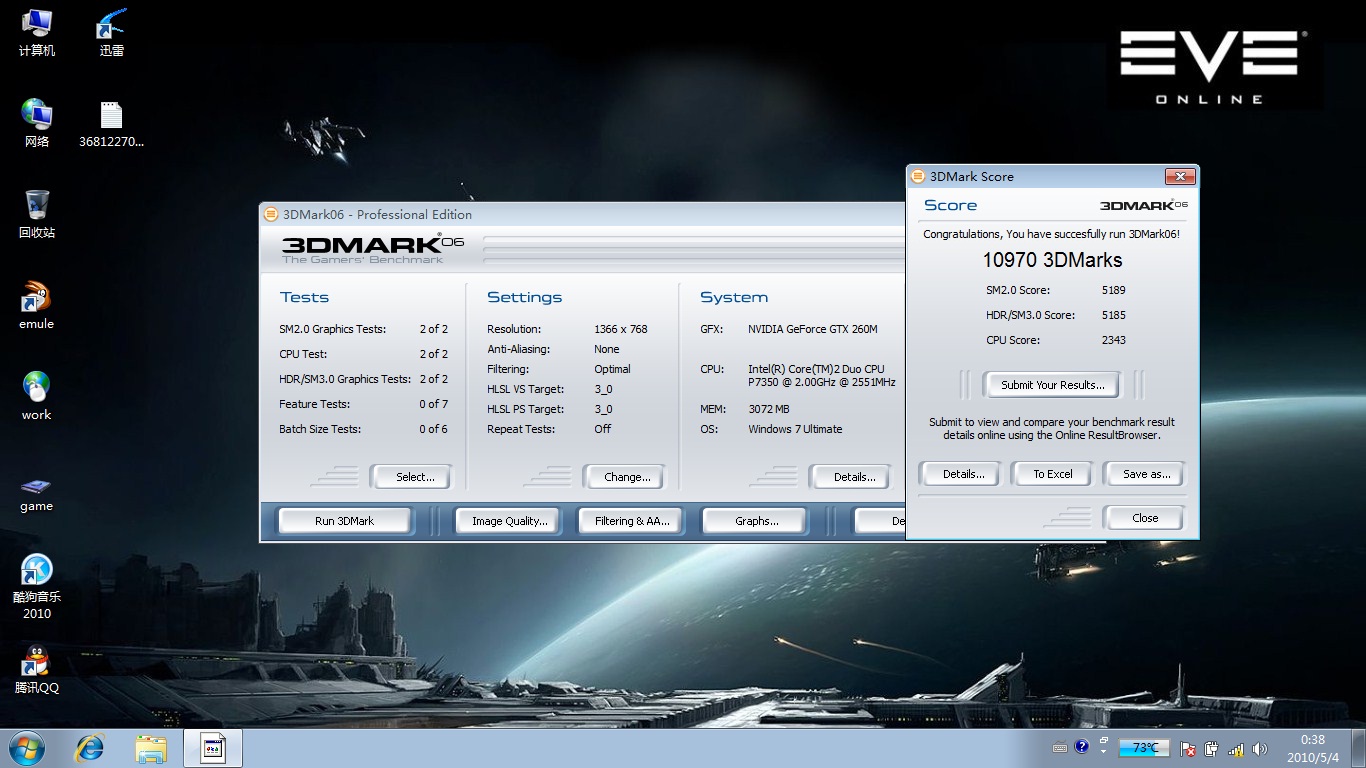The width and height of the screenshot is (1366, 768).
Task: Click the CPU Score value 2343
Action: pyautogui.click(x=1113, y=340)
